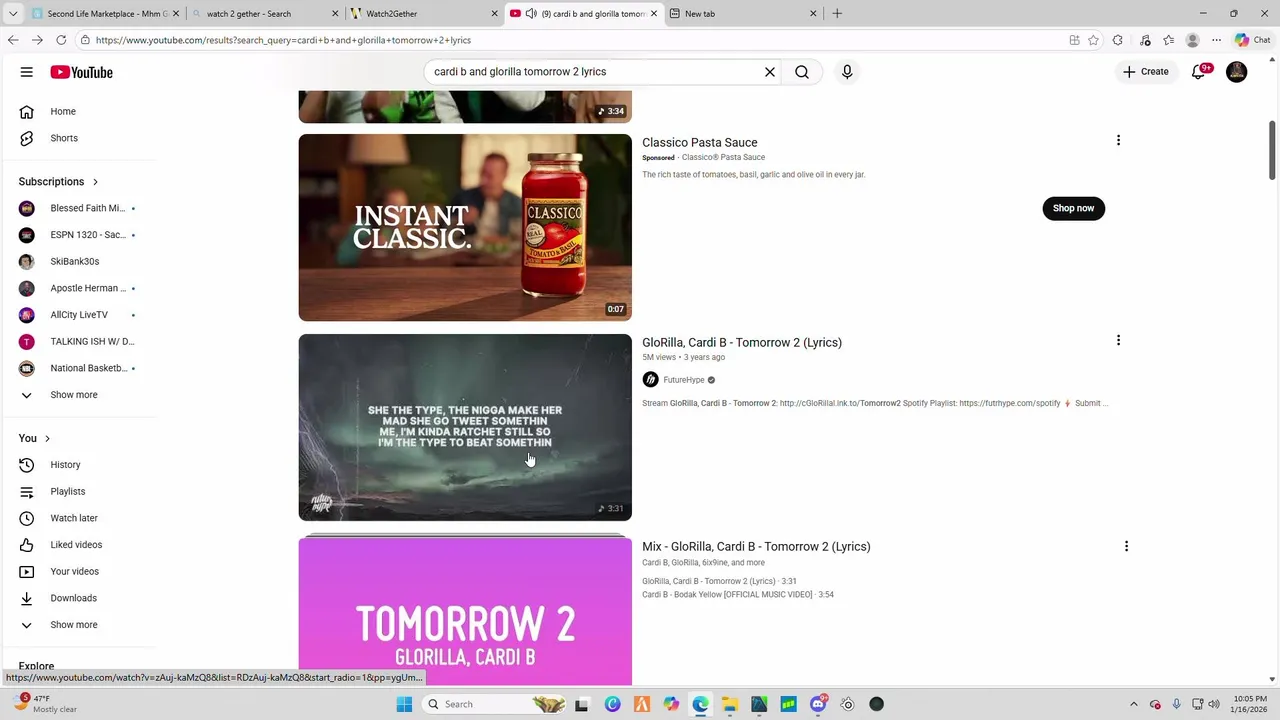Viewport: 1280px width, 720px height.
Task: Open options for Classico Pasta Sauce ad
Action: (x=1118, y=140)
